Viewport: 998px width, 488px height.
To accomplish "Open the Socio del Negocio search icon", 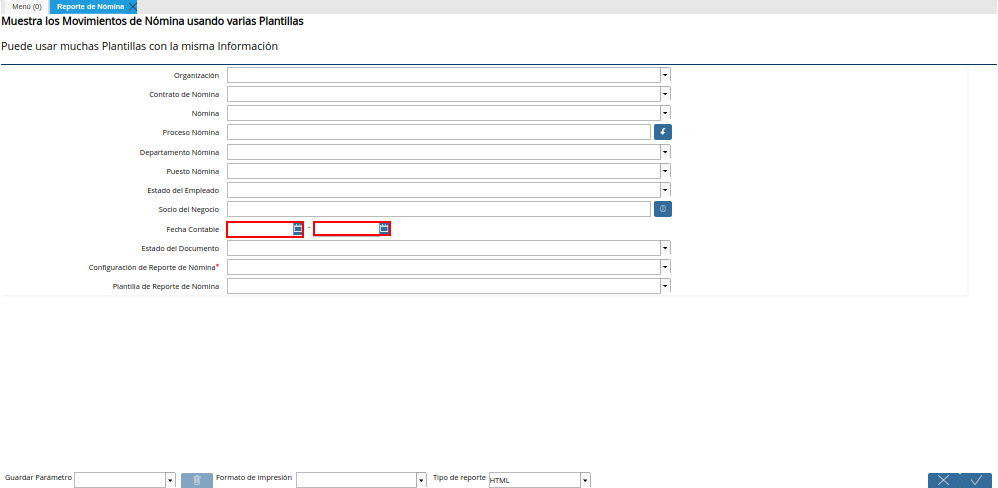I will click(663, 209).
